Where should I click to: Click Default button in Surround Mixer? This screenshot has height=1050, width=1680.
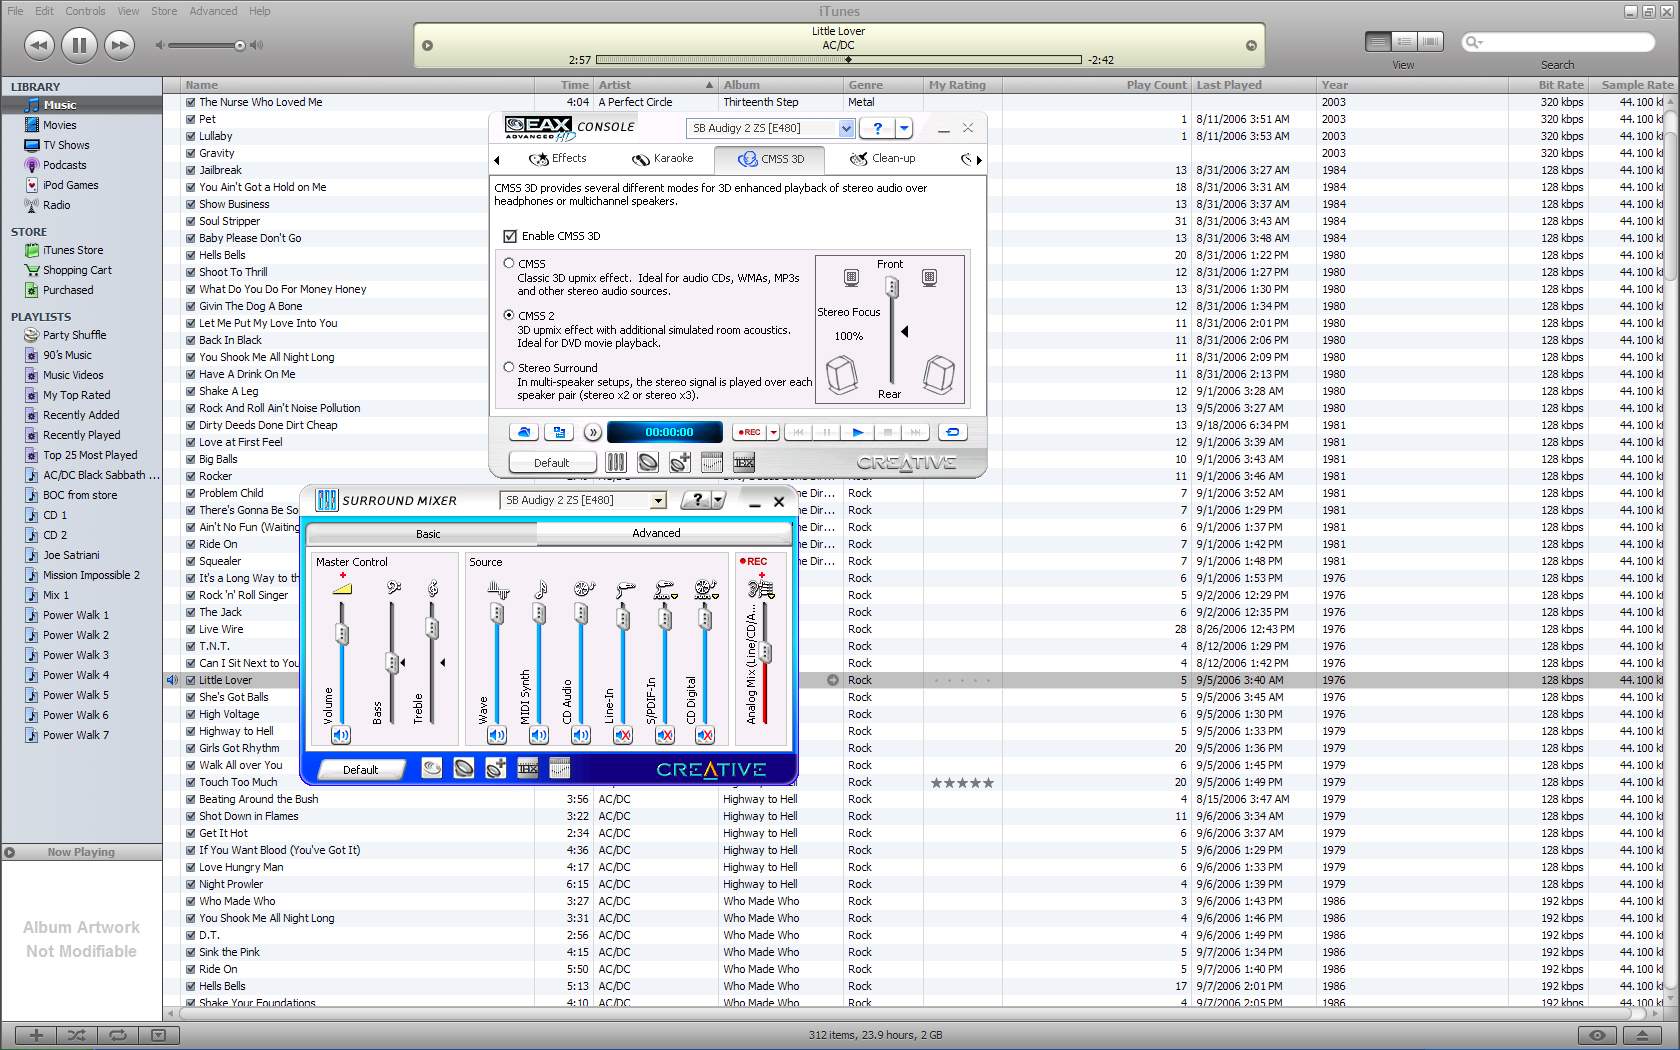coord(361,769)
